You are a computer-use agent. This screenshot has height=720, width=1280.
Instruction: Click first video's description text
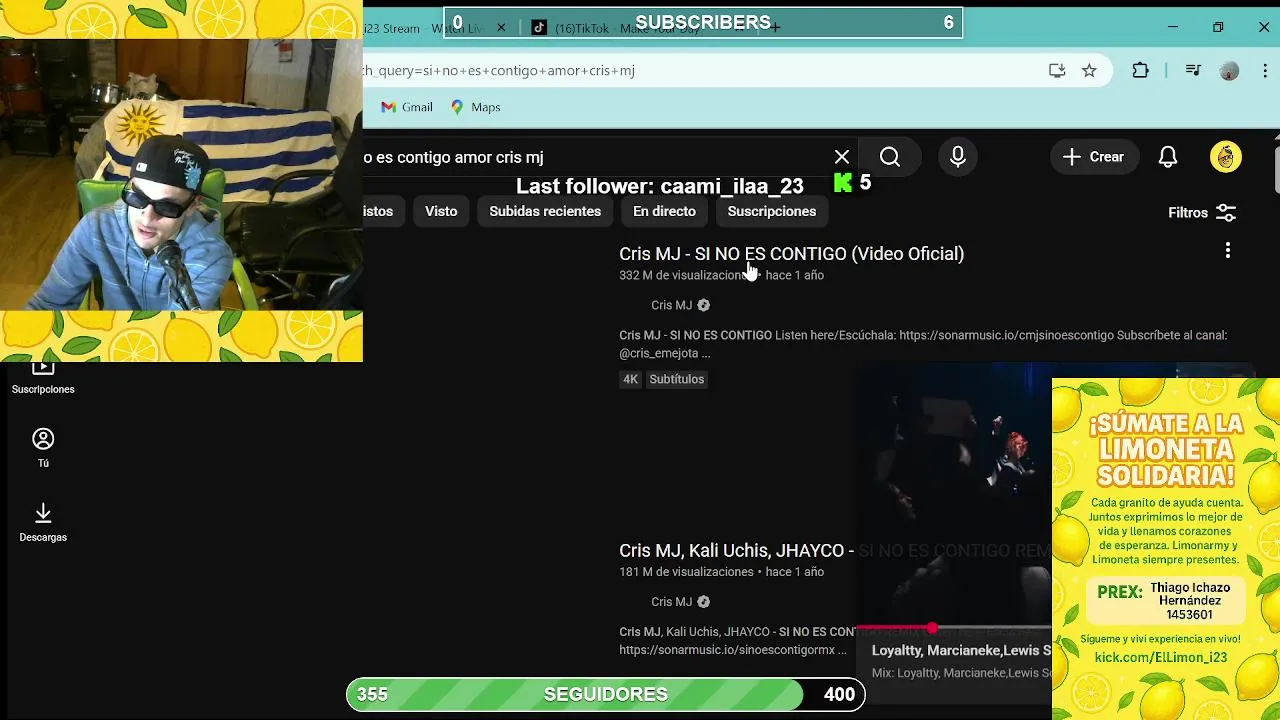923,344
